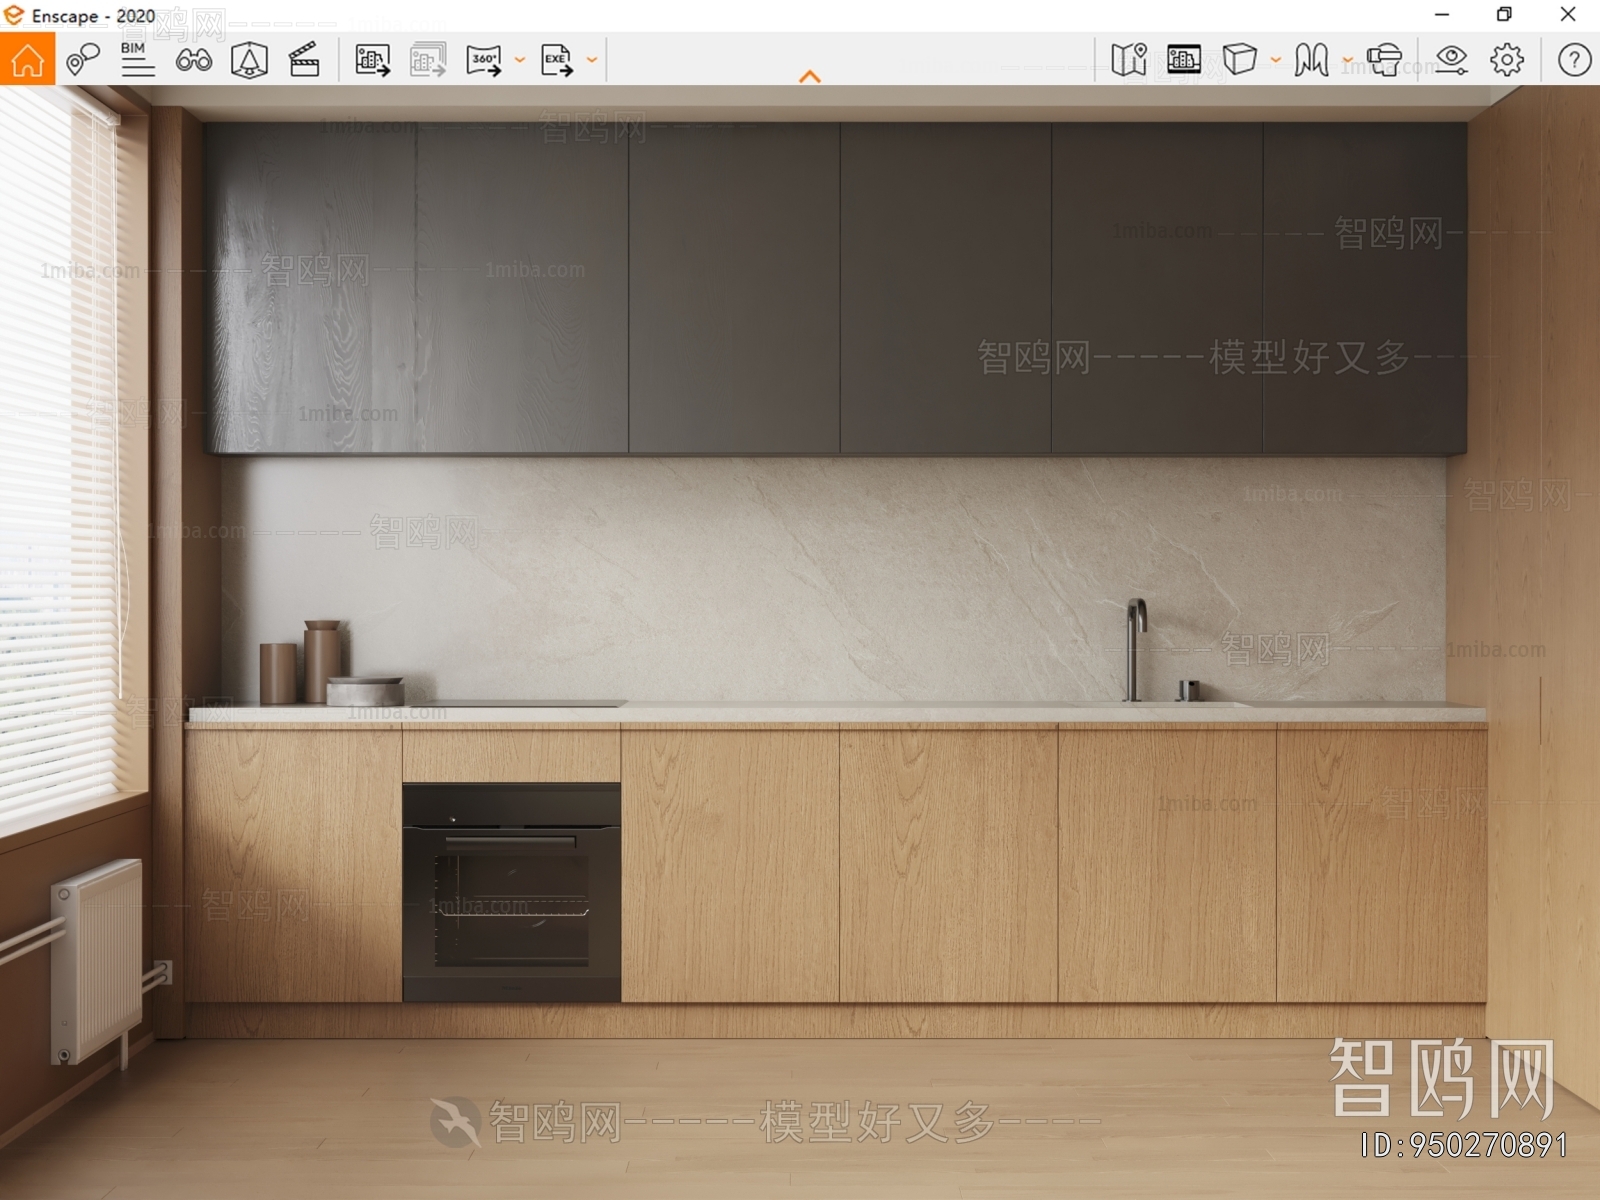This screenshot has width=1600, height=1200.
Task: Expand the projection mode dropdown arrow
Action: click(1276, 60)
